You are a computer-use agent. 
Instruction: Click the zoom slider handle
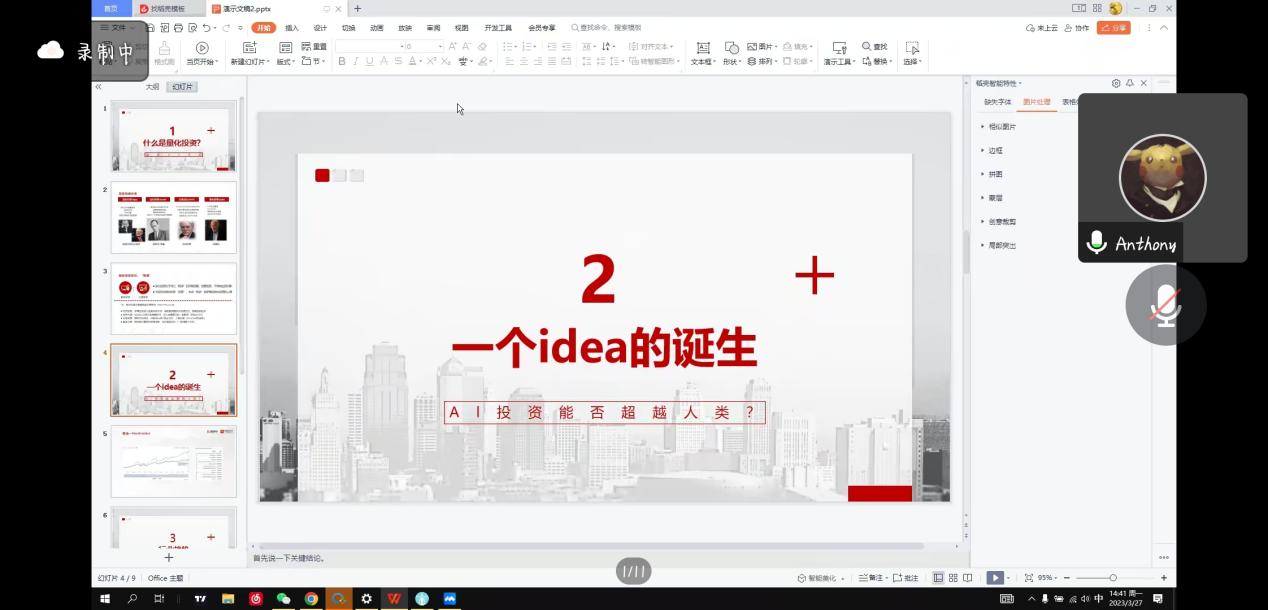[1113, 578]
